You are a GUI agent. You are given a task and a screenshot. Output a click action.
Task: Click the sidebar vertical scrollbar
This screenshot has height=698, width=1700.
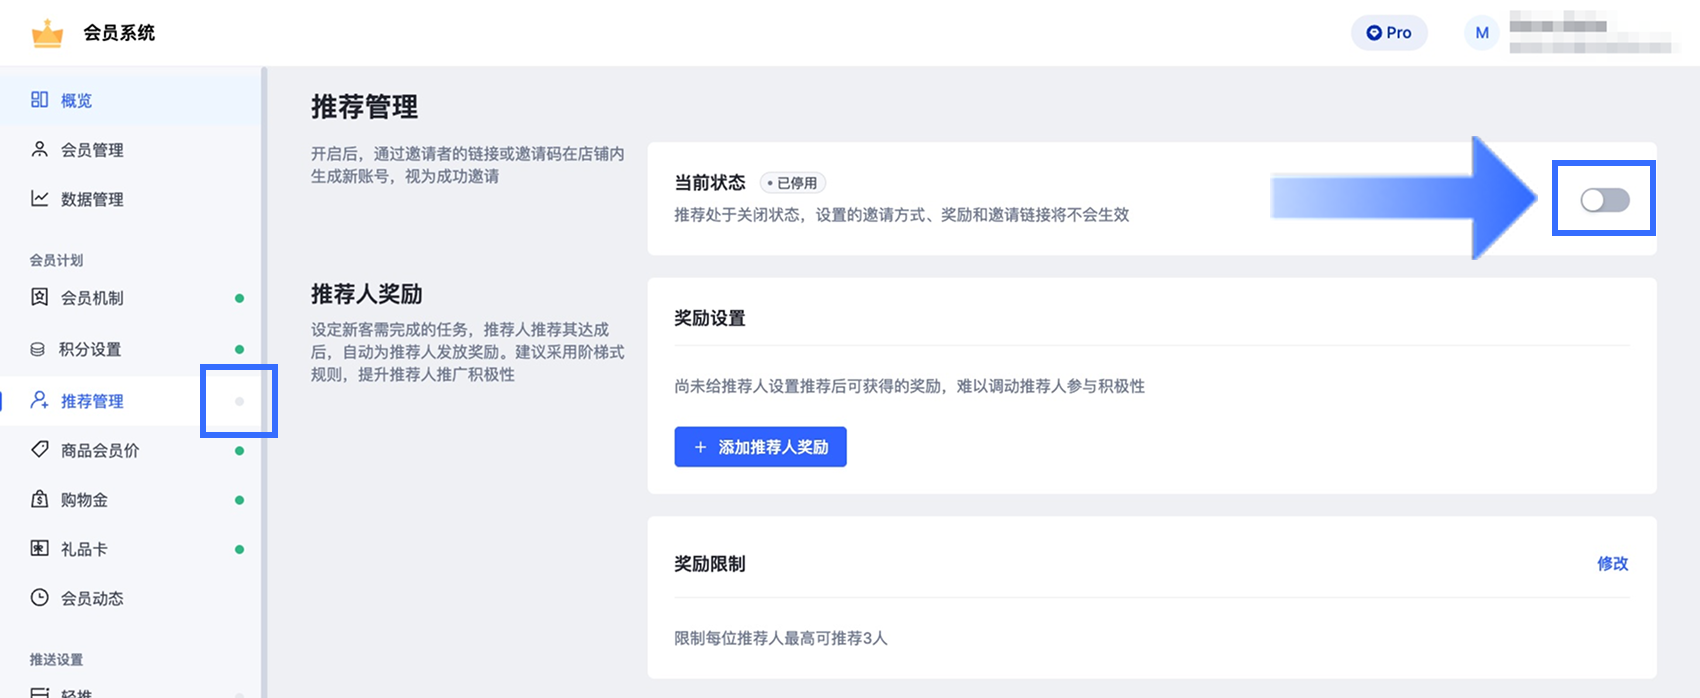pos(264,382)
